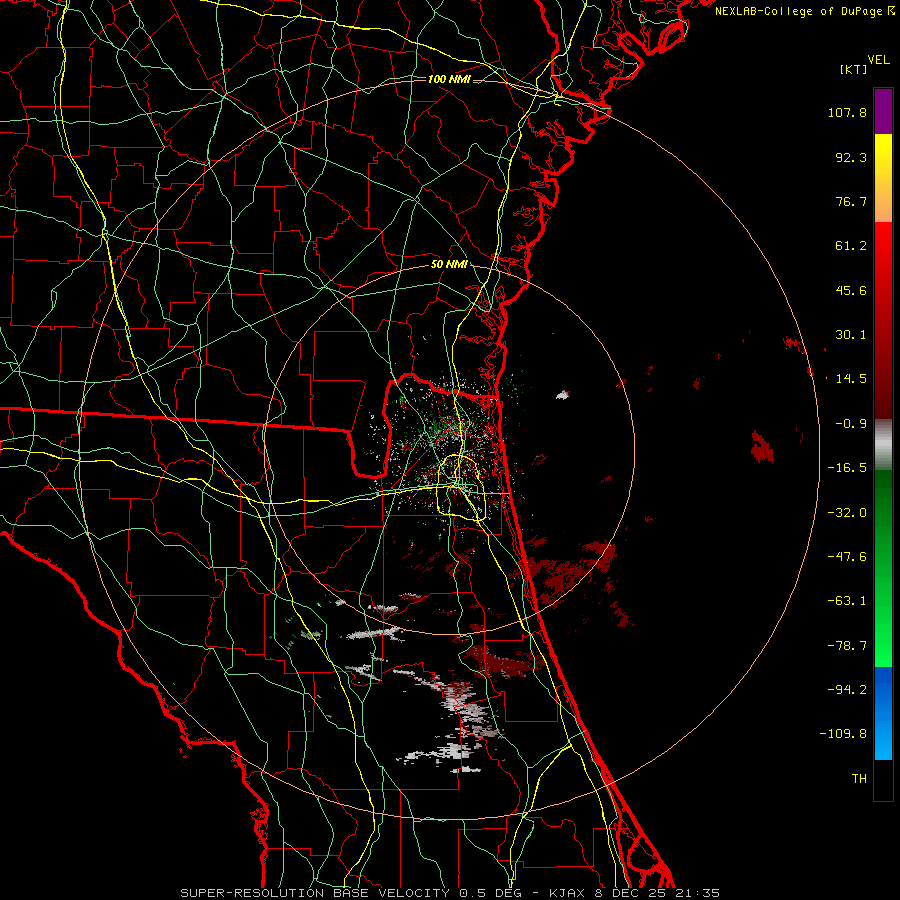The image size is (900, 900).
Task: Click the 50 NMI range ring label
Action: click(449, 265)
